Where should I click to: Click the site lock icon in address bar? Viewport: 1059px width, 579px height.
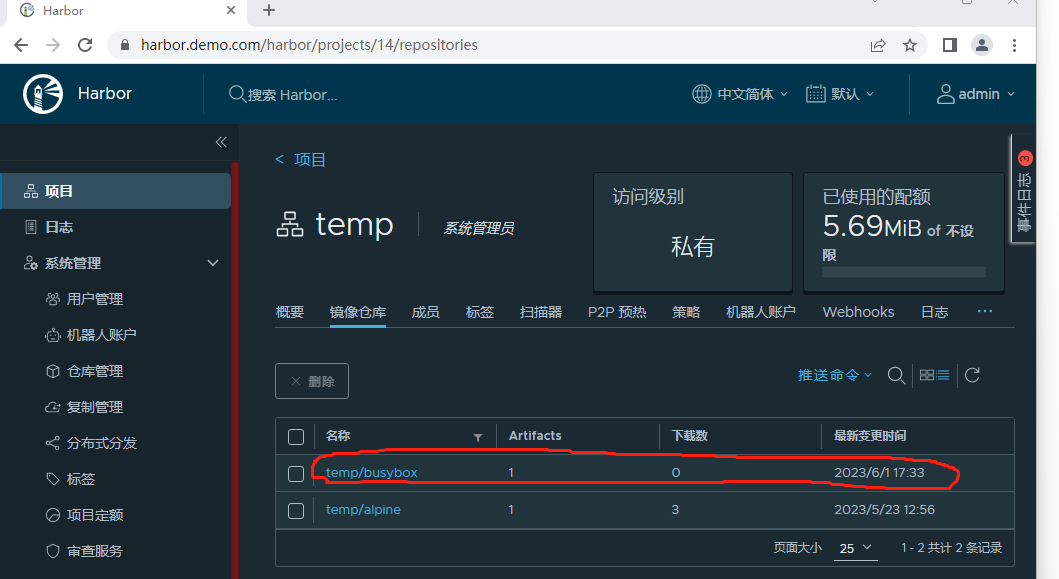pyautogui.click(x=124, y=45)
